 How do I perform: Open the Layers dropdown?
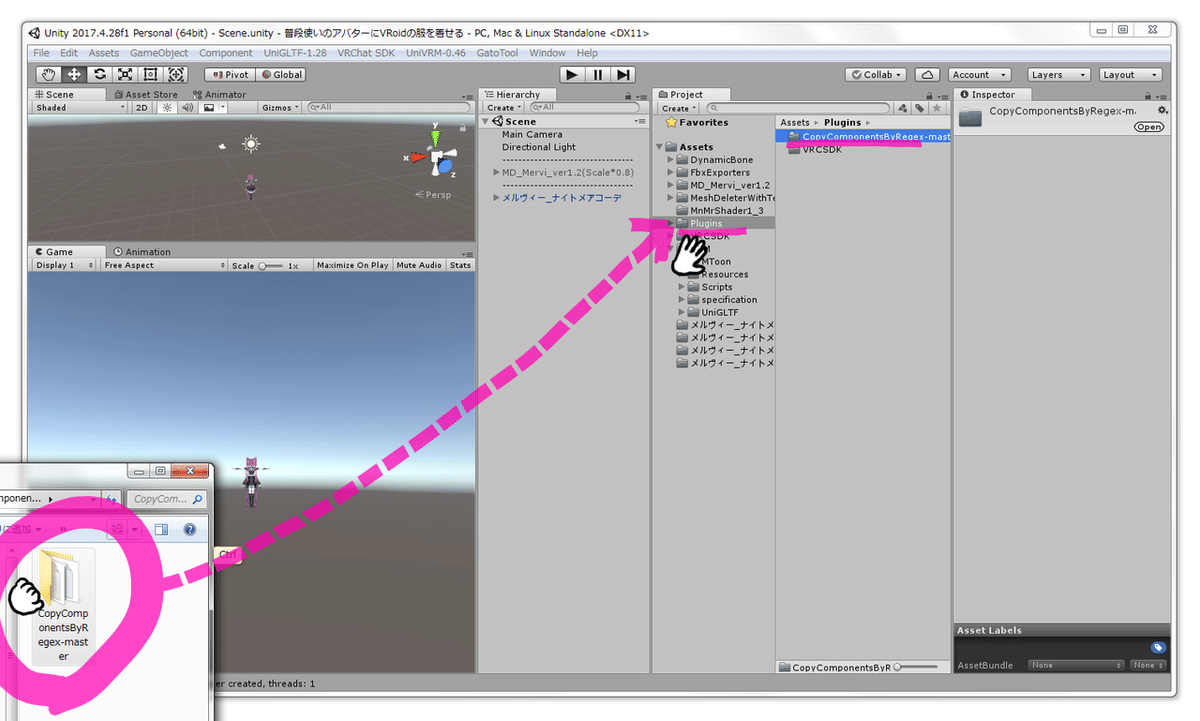coord(1058,74)
